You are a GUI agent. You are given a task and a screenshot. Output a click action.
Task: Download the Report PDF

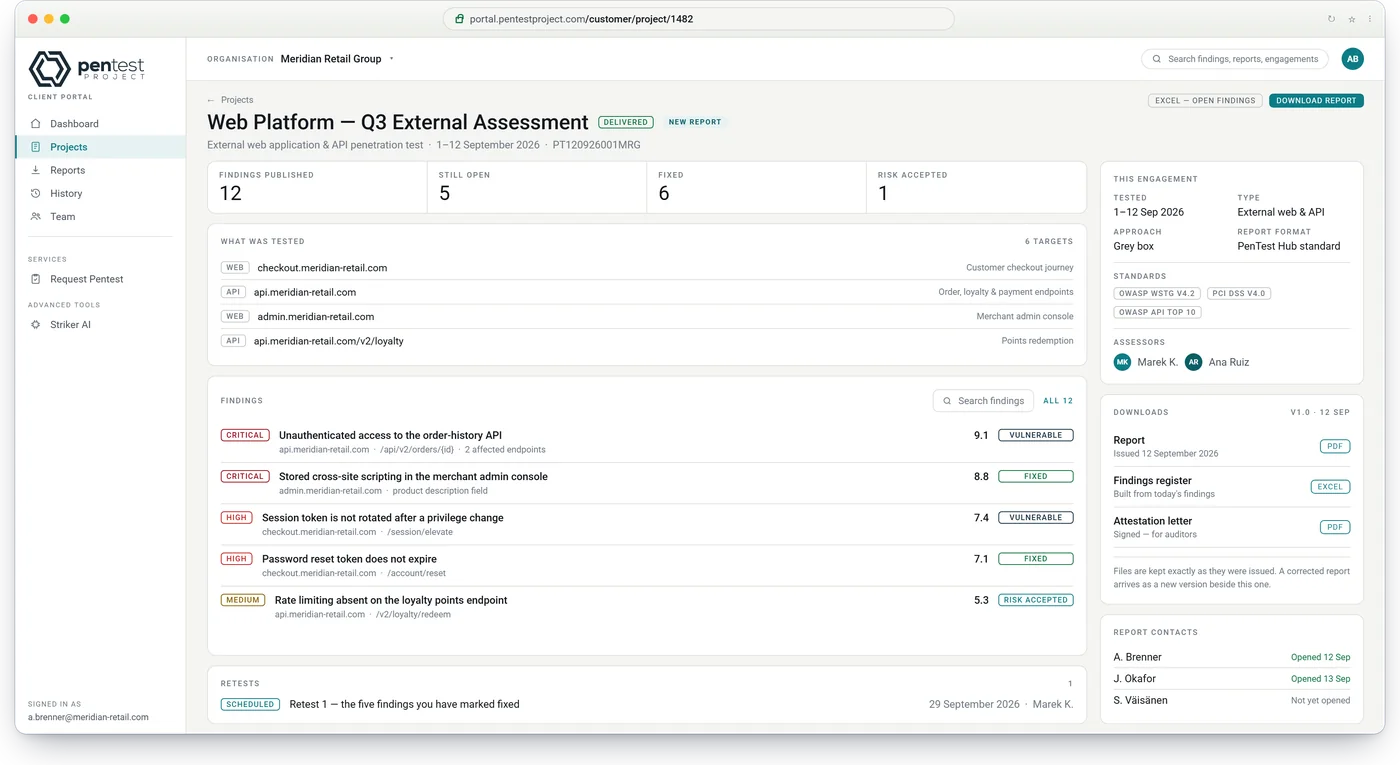coord(1335,446)
